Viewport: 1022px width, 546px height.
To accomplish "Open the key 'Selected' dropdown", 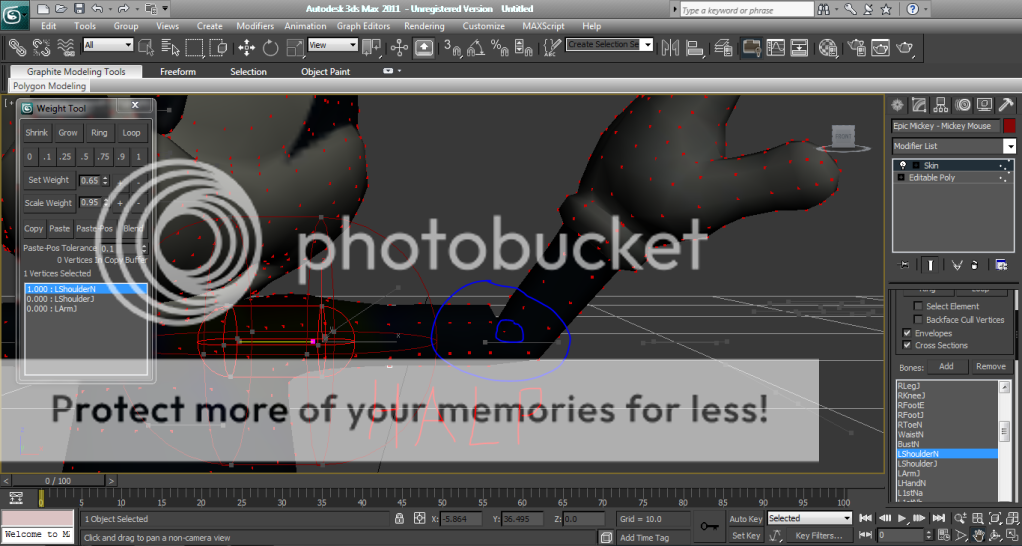I will (x=810, y=519).
